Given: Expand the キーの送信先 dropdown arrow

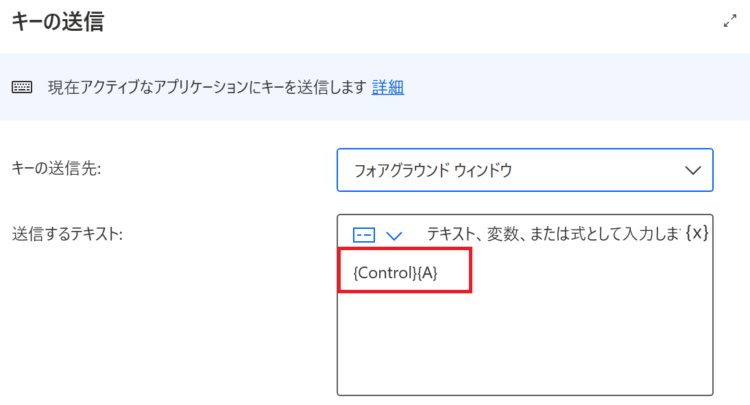Looking at the screenshot, I should 693,170.
